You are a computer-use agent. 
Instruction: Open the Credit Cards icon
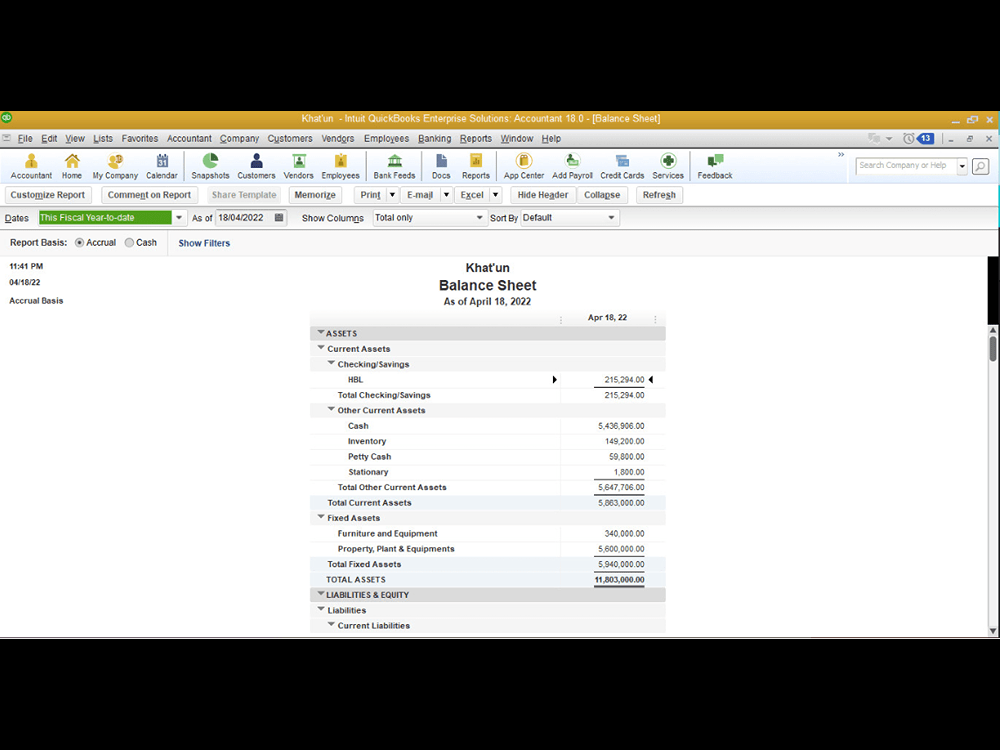pos(621,165)
